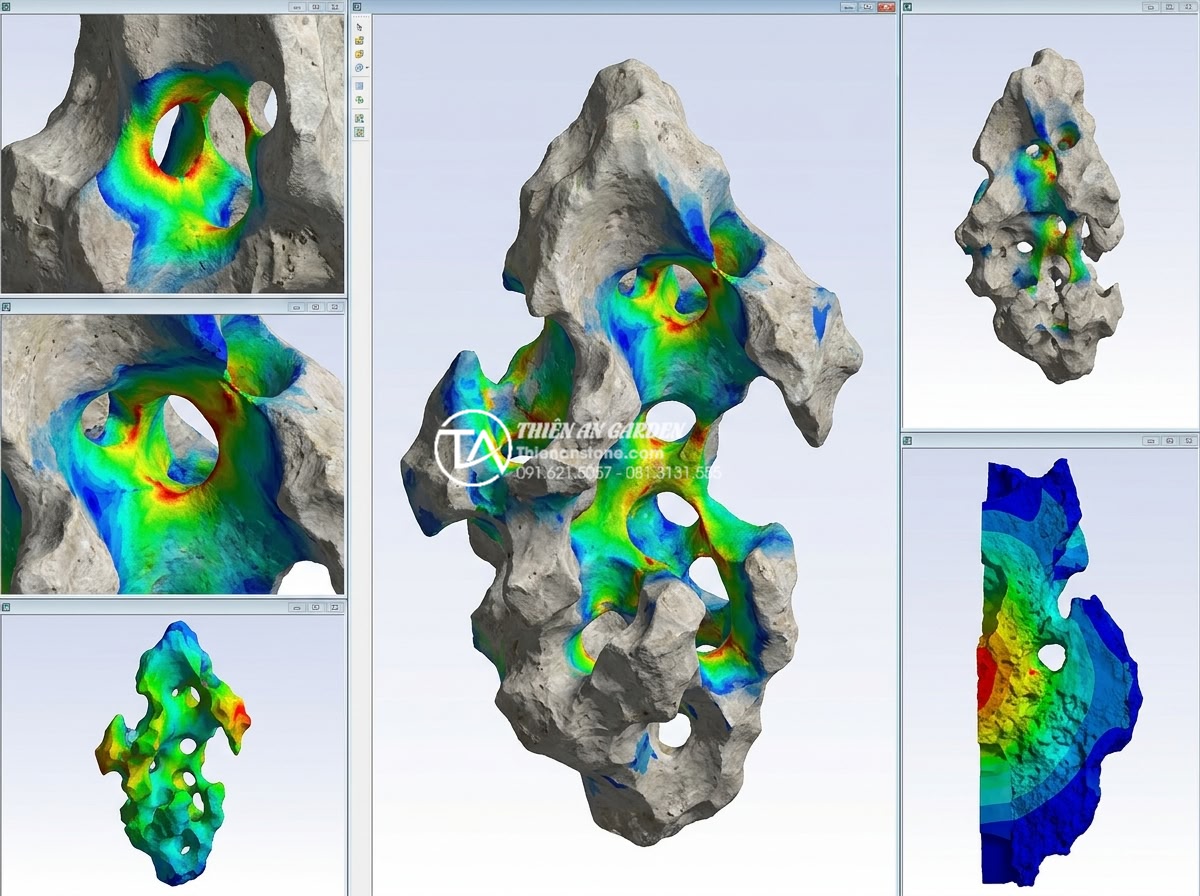Restore the full-color displacement rock window
This screenshot has width=1200, height=896.
(x=315, y=607)
